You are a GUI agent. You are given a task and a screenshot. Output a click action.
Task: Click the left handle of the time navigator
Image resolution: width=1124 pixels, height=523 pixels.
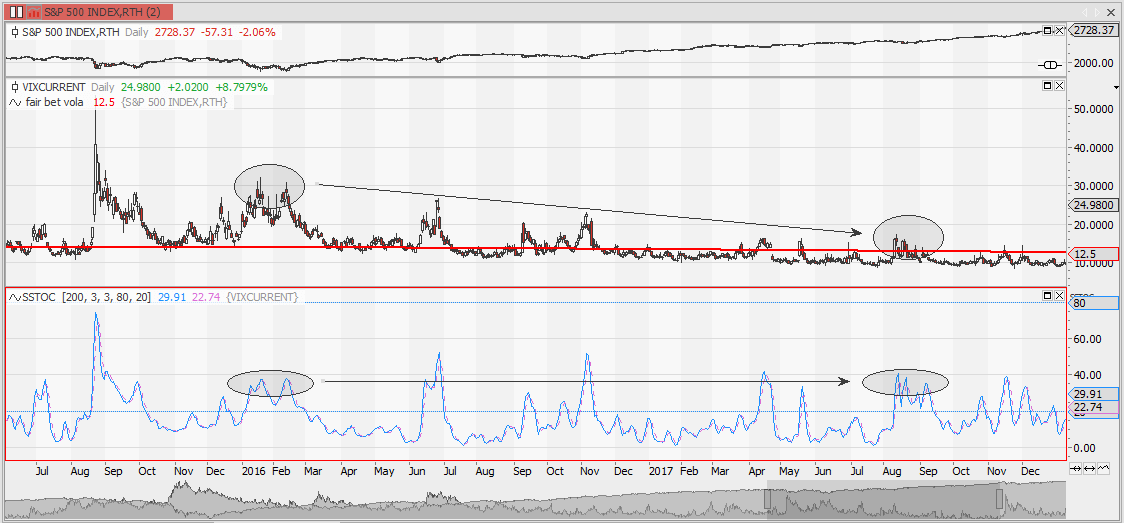point(769,497)
